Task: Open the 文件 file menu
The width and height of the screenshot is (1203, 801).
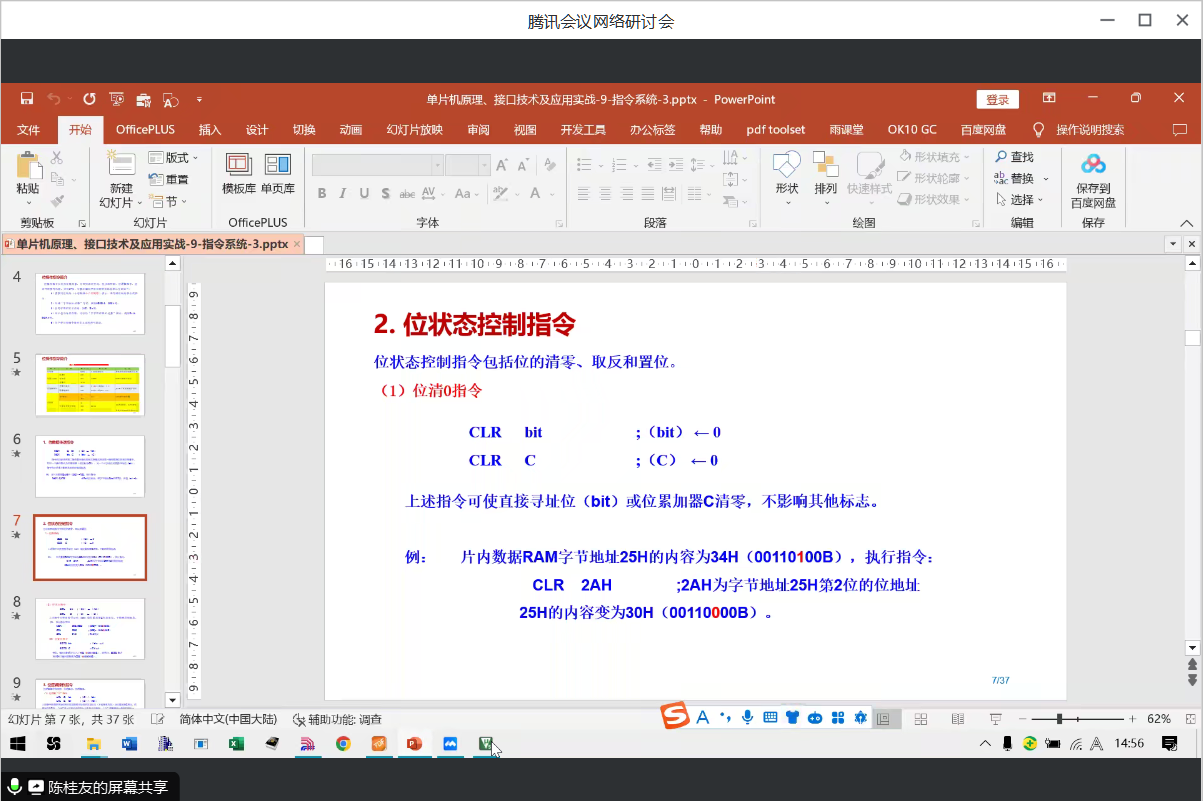Action: pyautogui.click(x=29, y=130)
